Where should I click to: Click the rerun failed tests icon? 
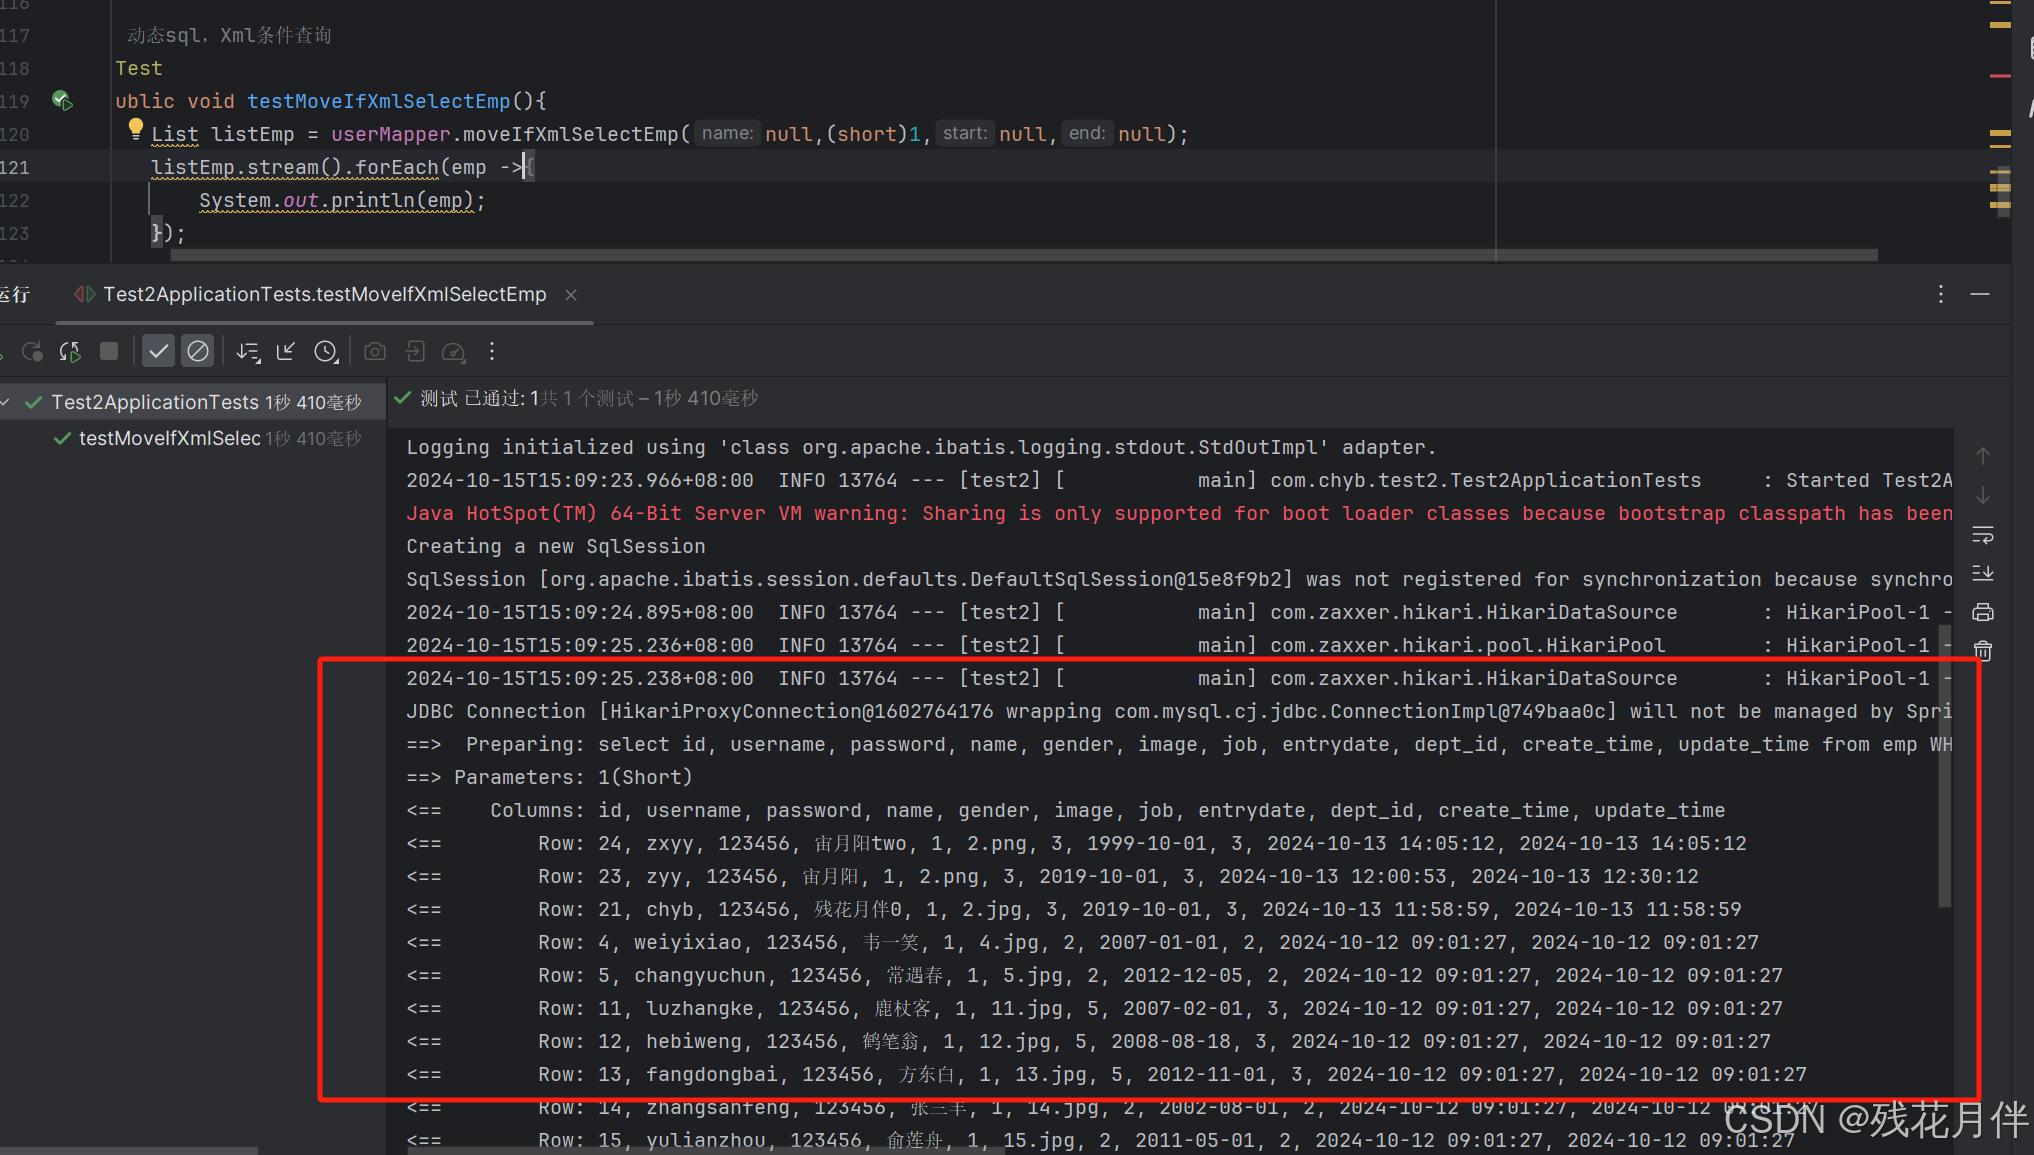pyautogui.click(x=32, y=352)
